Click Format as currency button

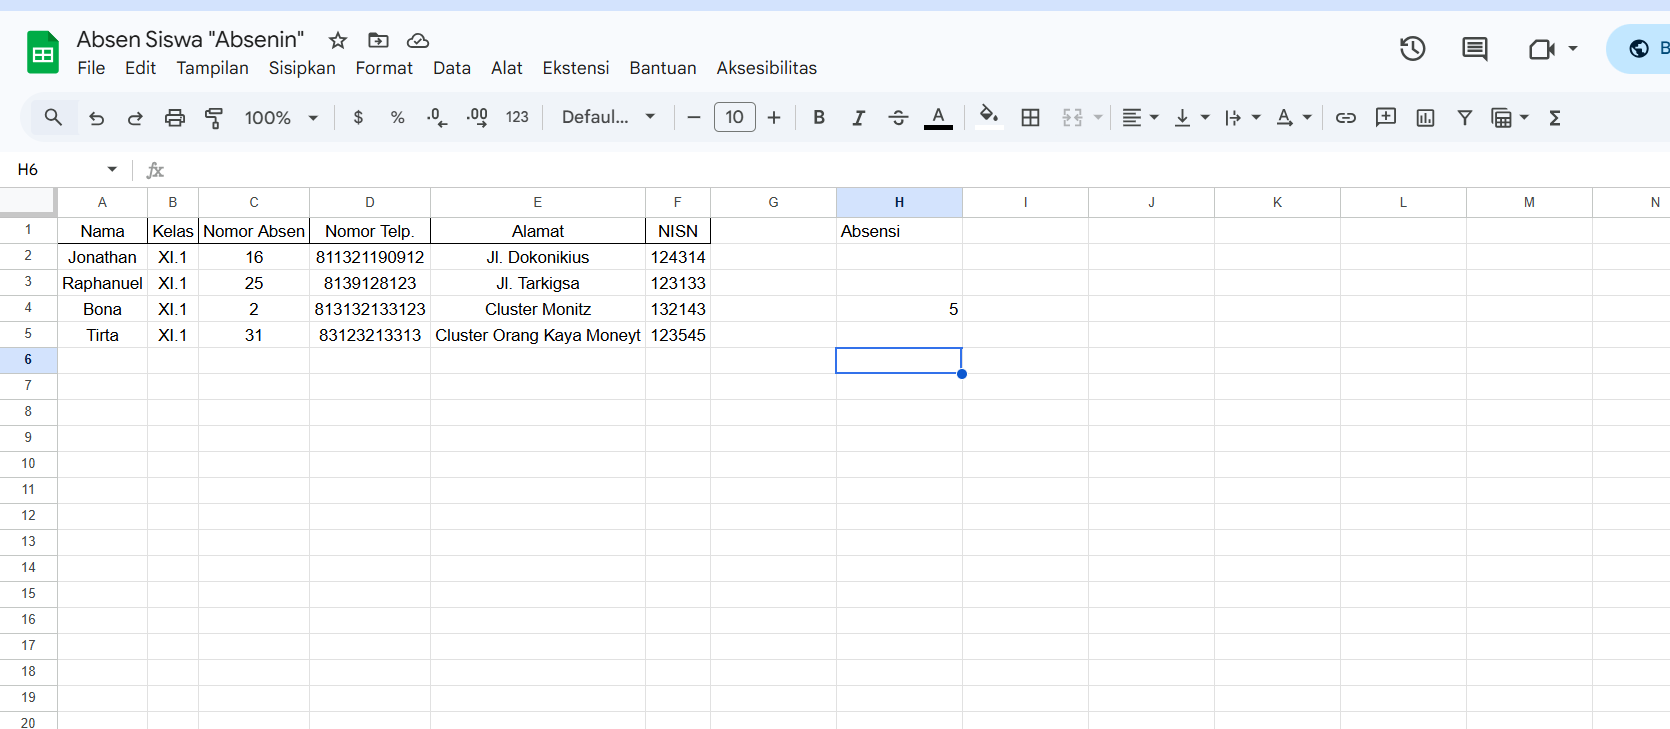coord(358,118)
